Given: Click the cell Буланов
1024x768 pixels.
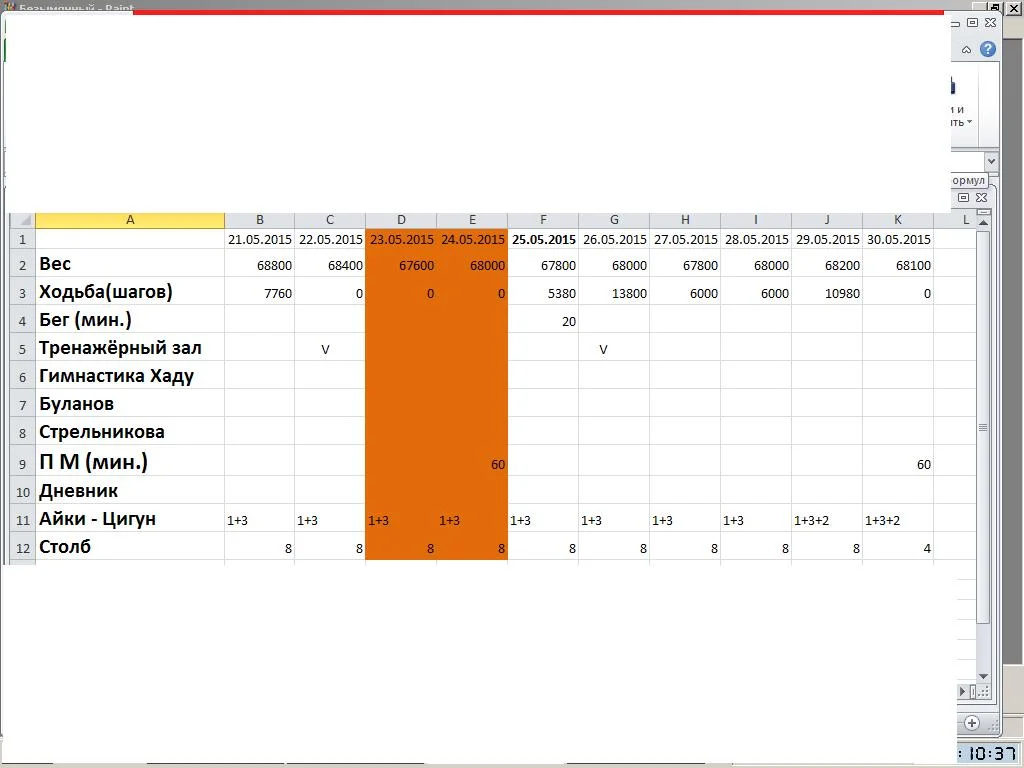Looking at the screenshot, I should point(130,404).
